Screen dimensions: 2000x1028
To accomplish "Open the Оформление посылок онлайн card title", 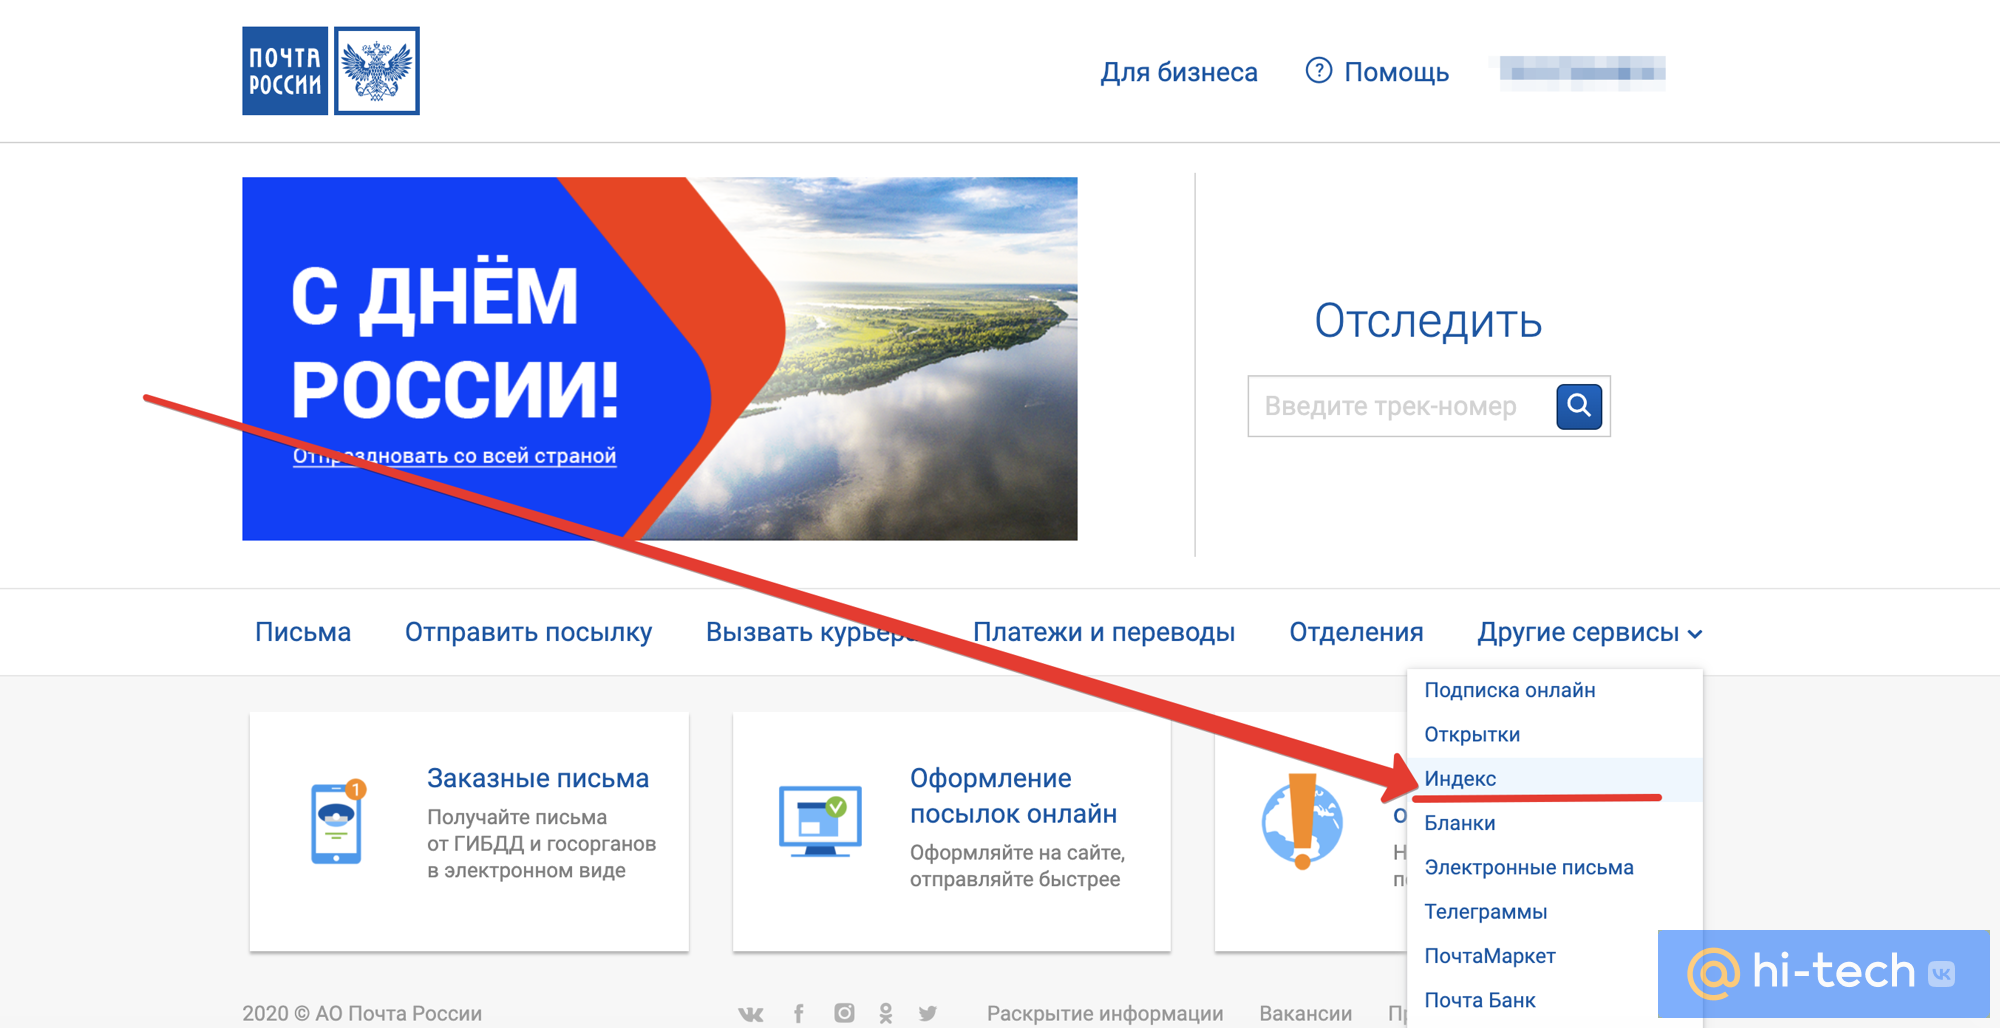I will (x=1013, y=796).
